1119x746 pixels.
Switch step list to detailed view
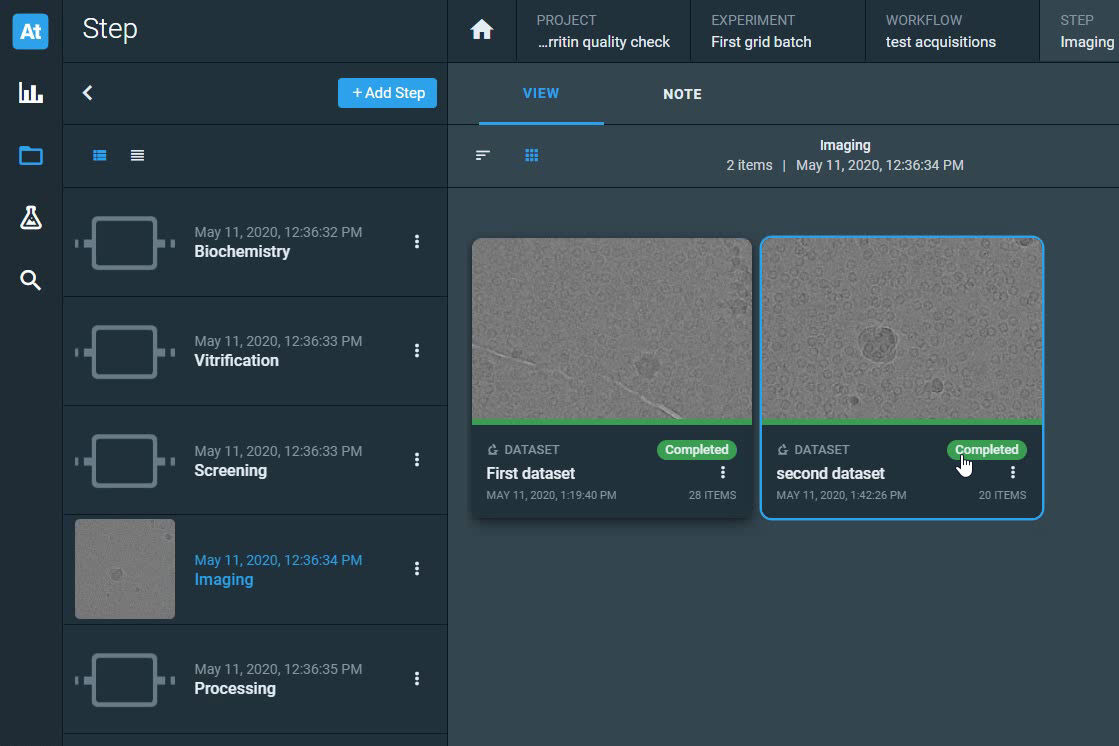tap(100, 155)
